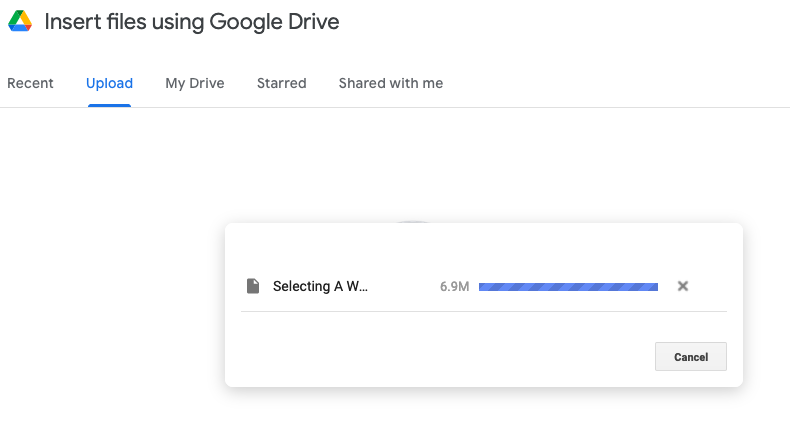Click the divider line above the Cancel button
Viewport: 790px width, 429px height.
[483, 312]
